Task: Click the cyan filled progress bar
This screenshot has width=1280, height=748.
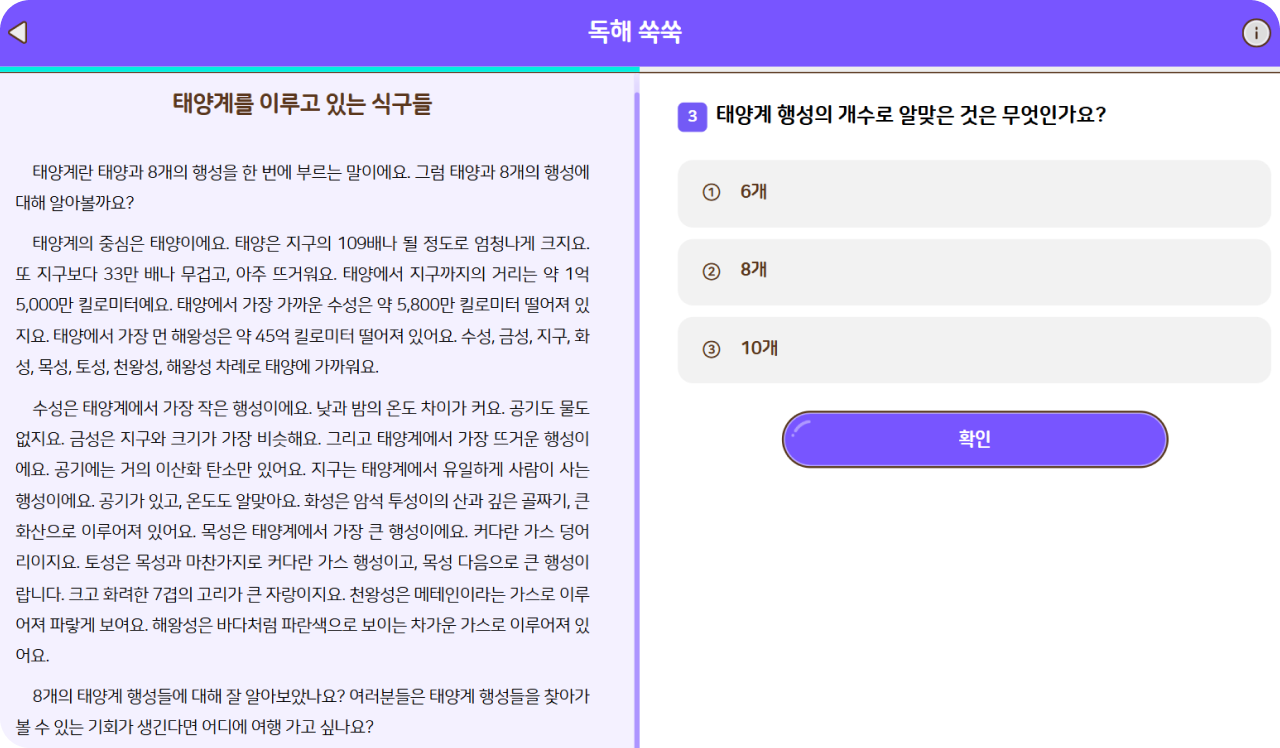Action: 320,69
